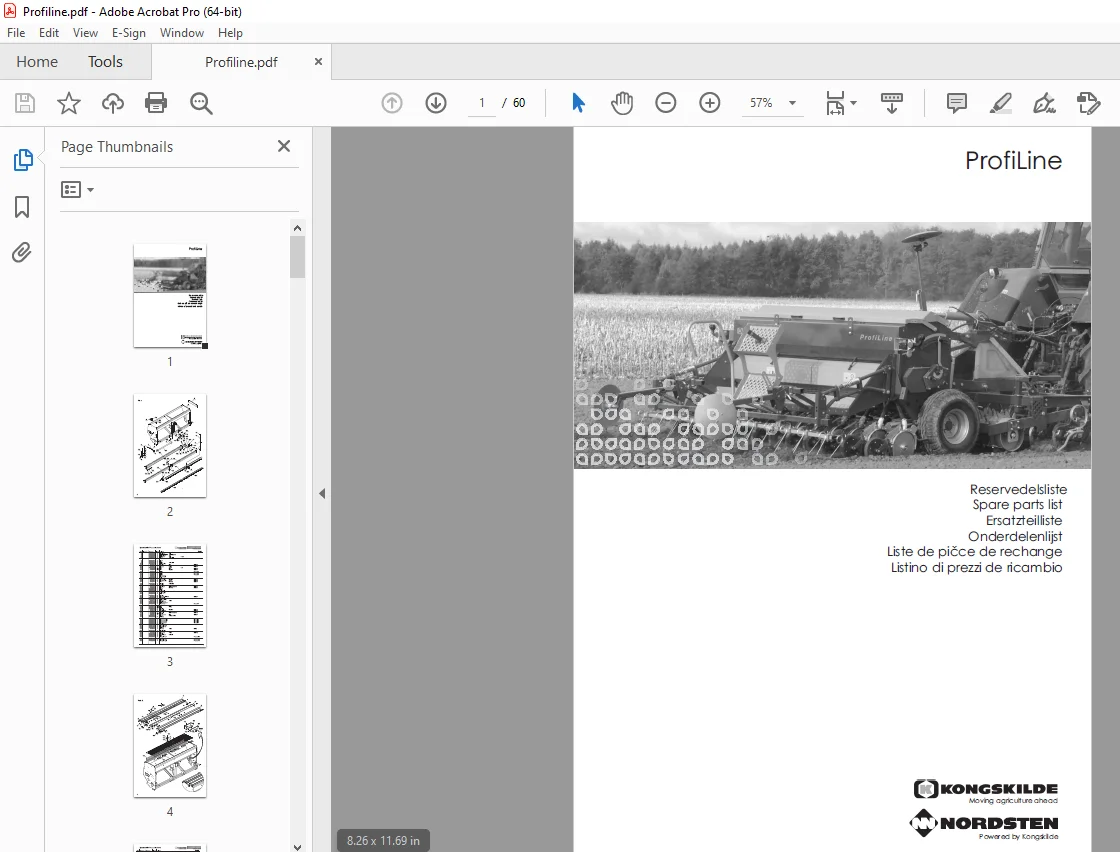Select page 1 thumbnail
This screenshot has width=1120, height=852.
tap(170, 296)
